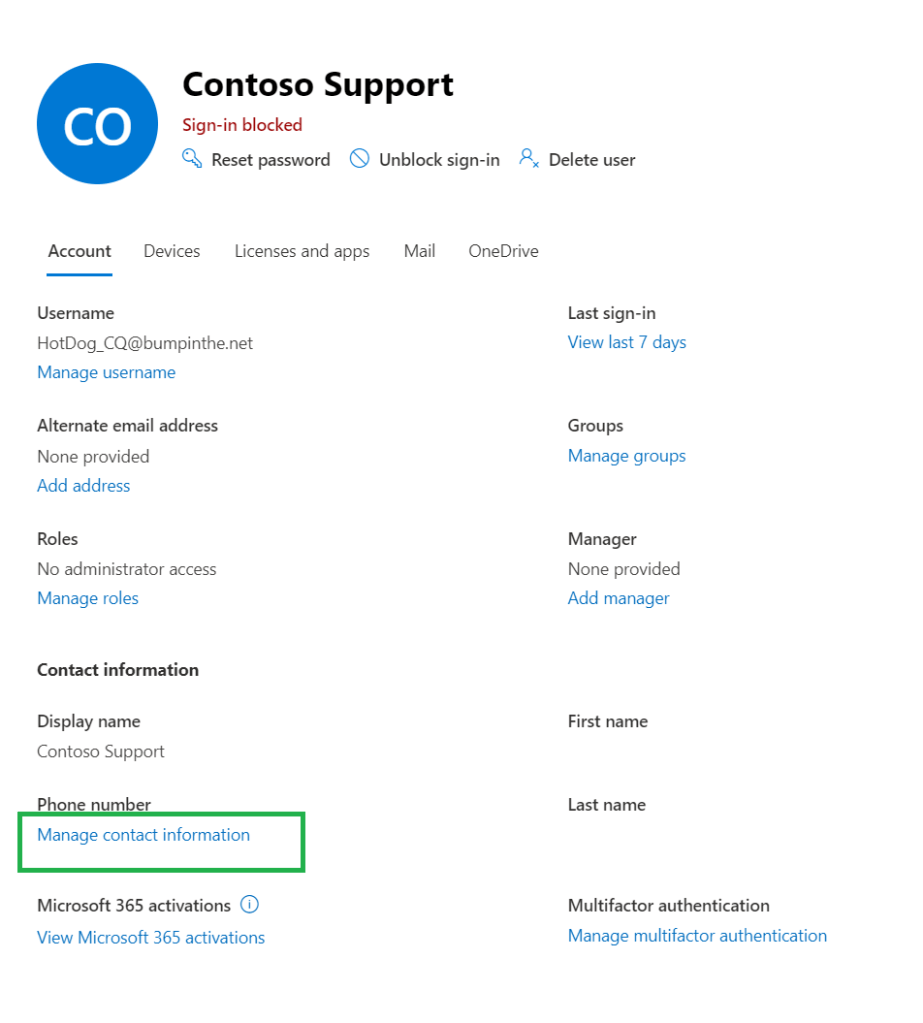The image size is (923, 1023).
Task: Open the Manage groups link
Action: pyautogui.click(x=627, y=456)
